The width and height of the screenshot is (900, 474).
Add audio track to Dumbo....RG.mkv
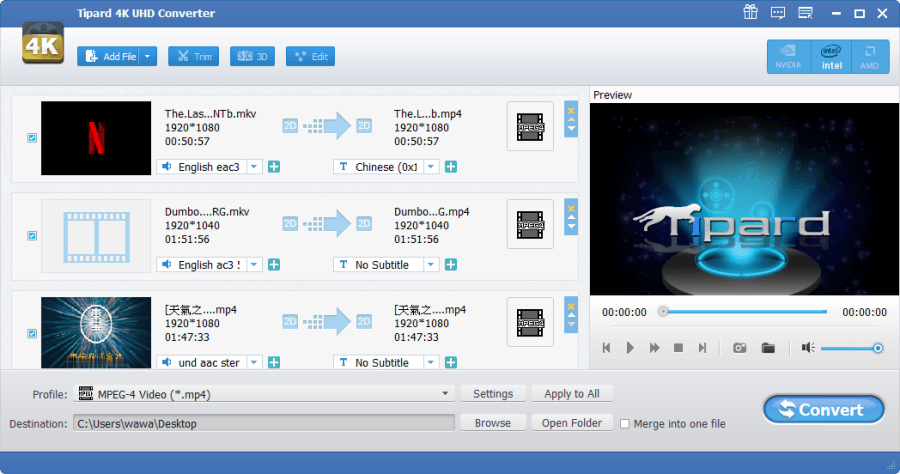point(274,265)
